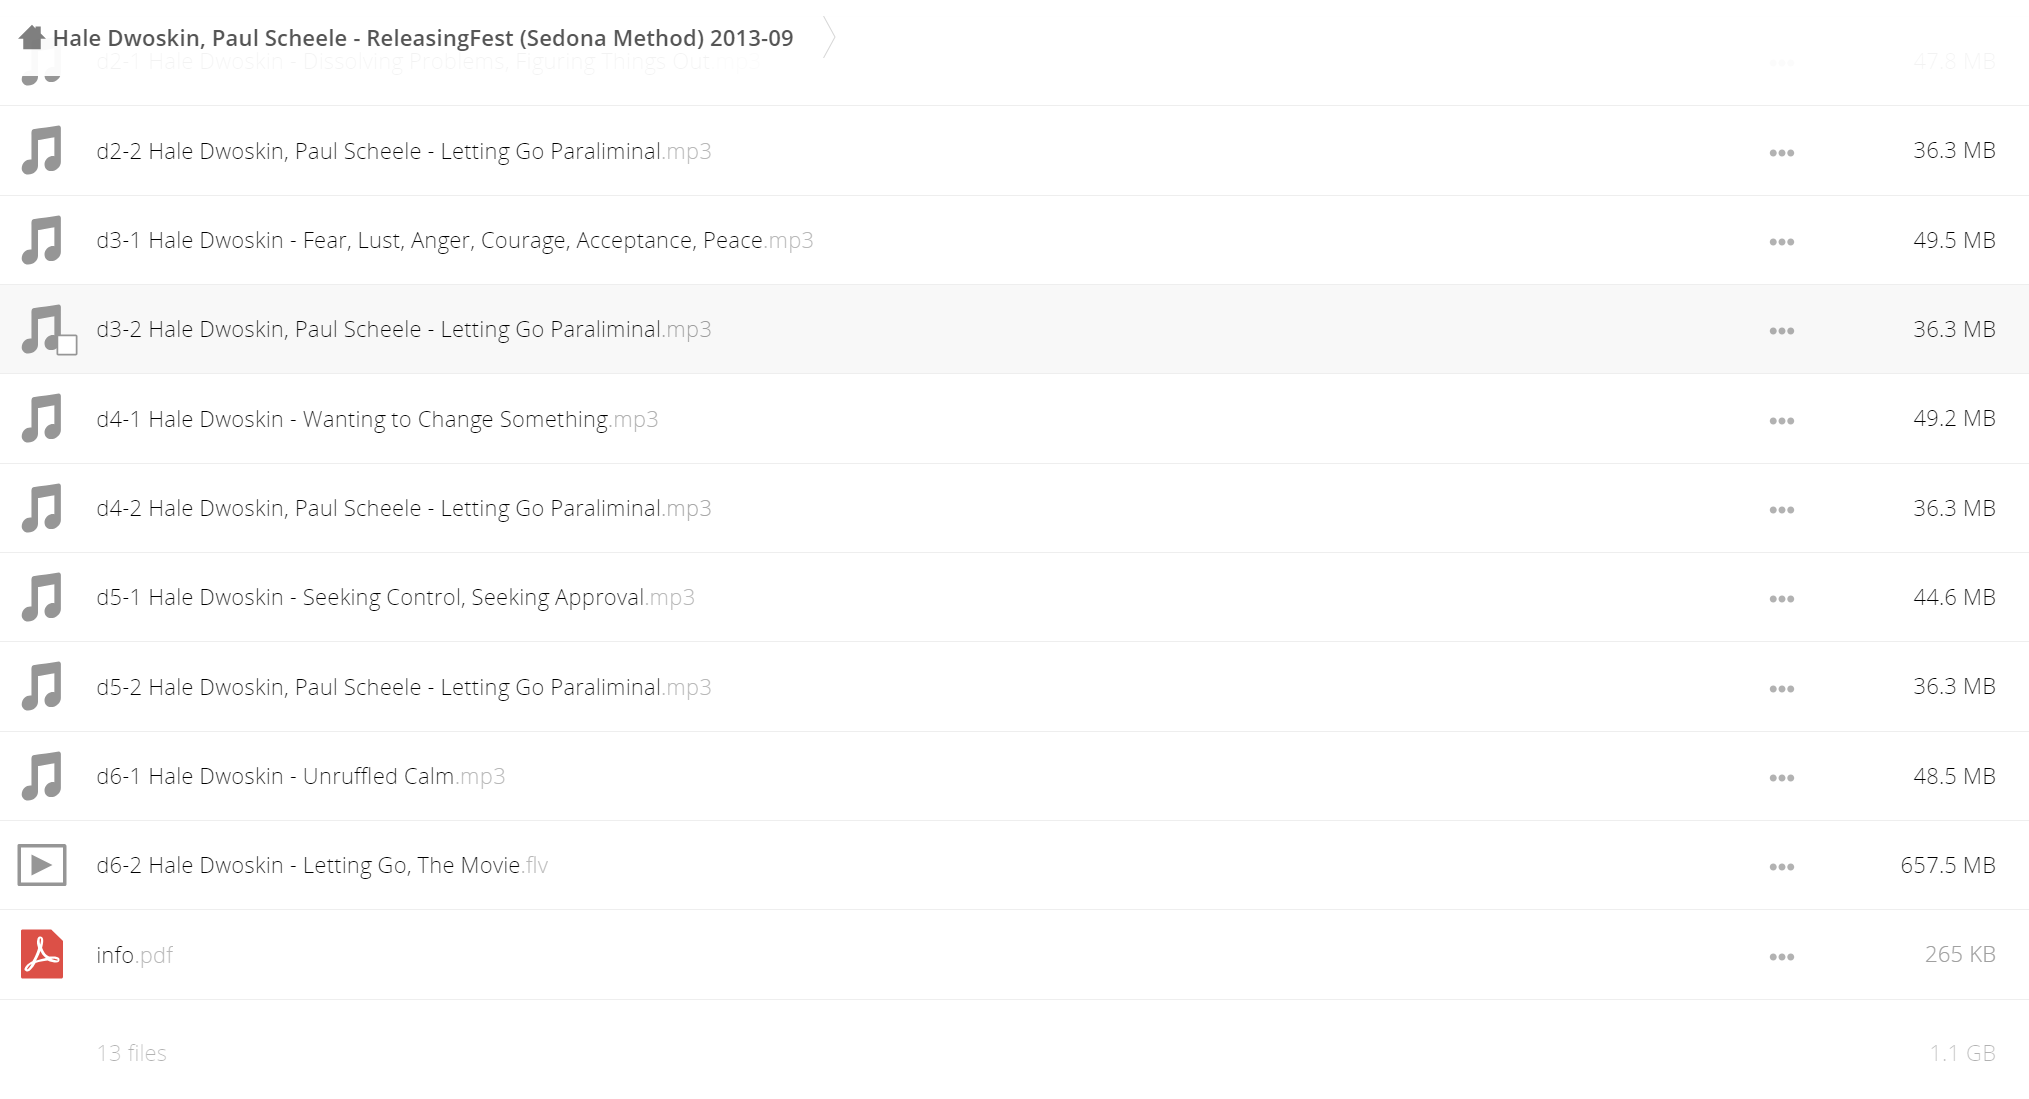Click music icon for d6-1 Unruffled Calm
Viewport: 2029px width, 1099px height.
[42, 776]
